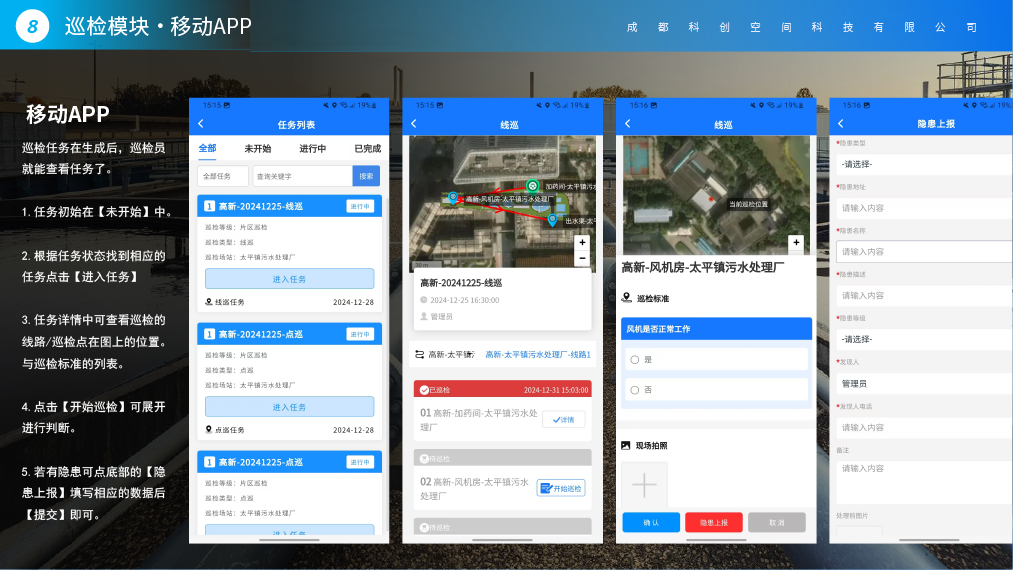Click 开始巡检 icon button for 风机房
The height and width of the screenshot is (570, 1013).
560,488
